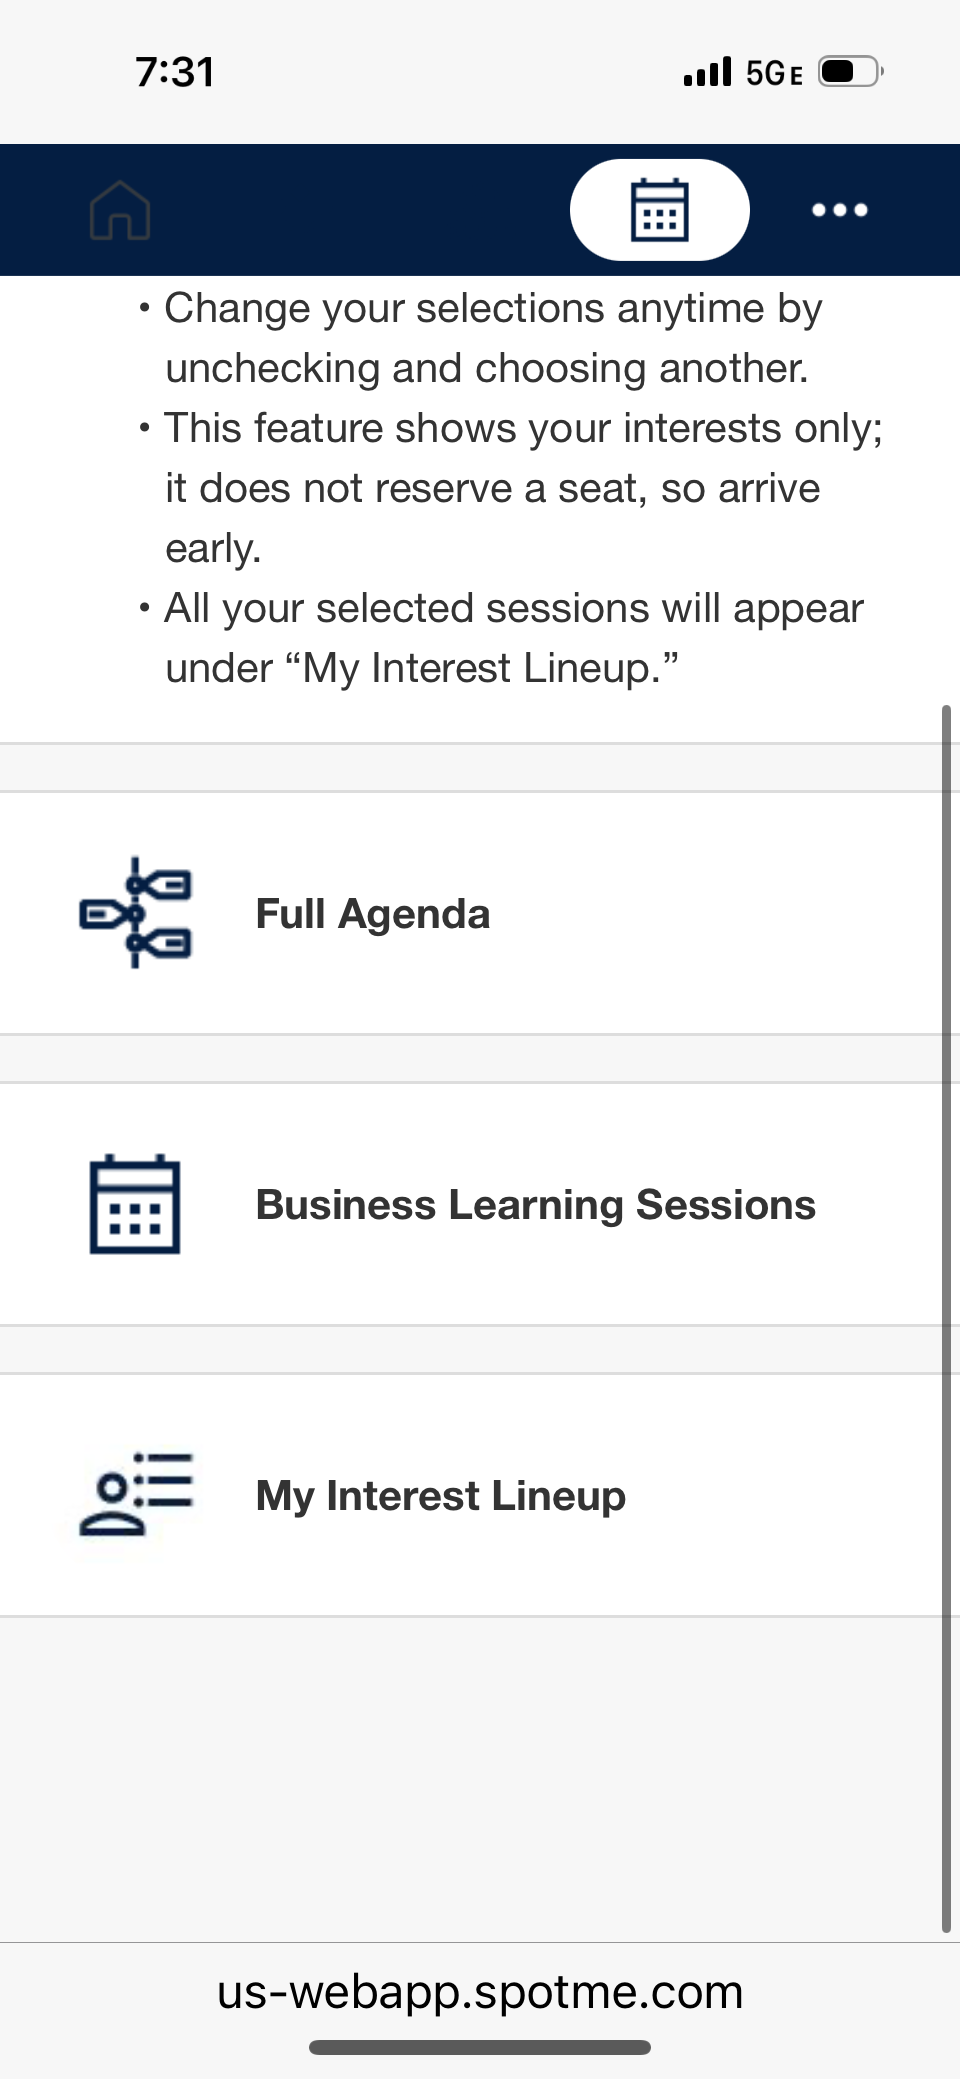
Task: Expand the overflow options via the ellipsis
Action: coord(840,210)
